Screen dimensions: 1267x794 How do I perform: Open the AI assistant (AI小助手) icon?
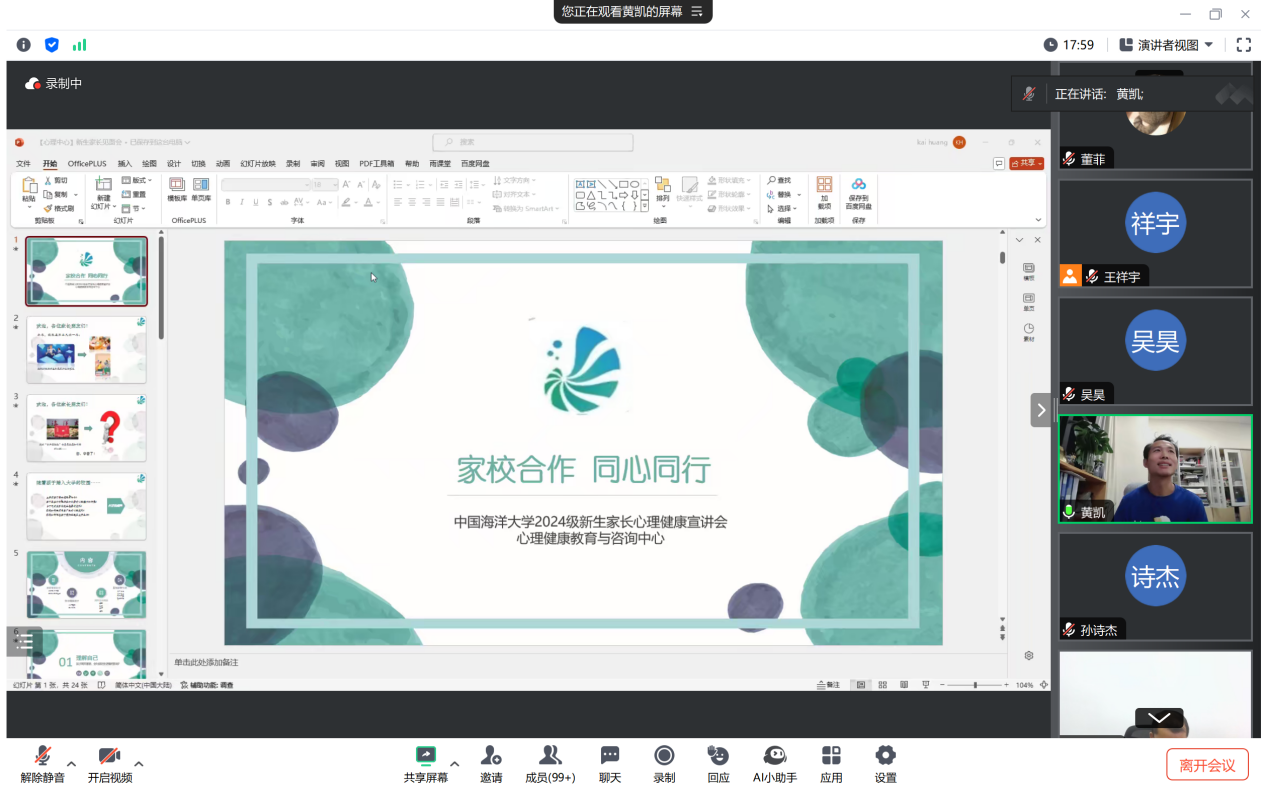775,756
